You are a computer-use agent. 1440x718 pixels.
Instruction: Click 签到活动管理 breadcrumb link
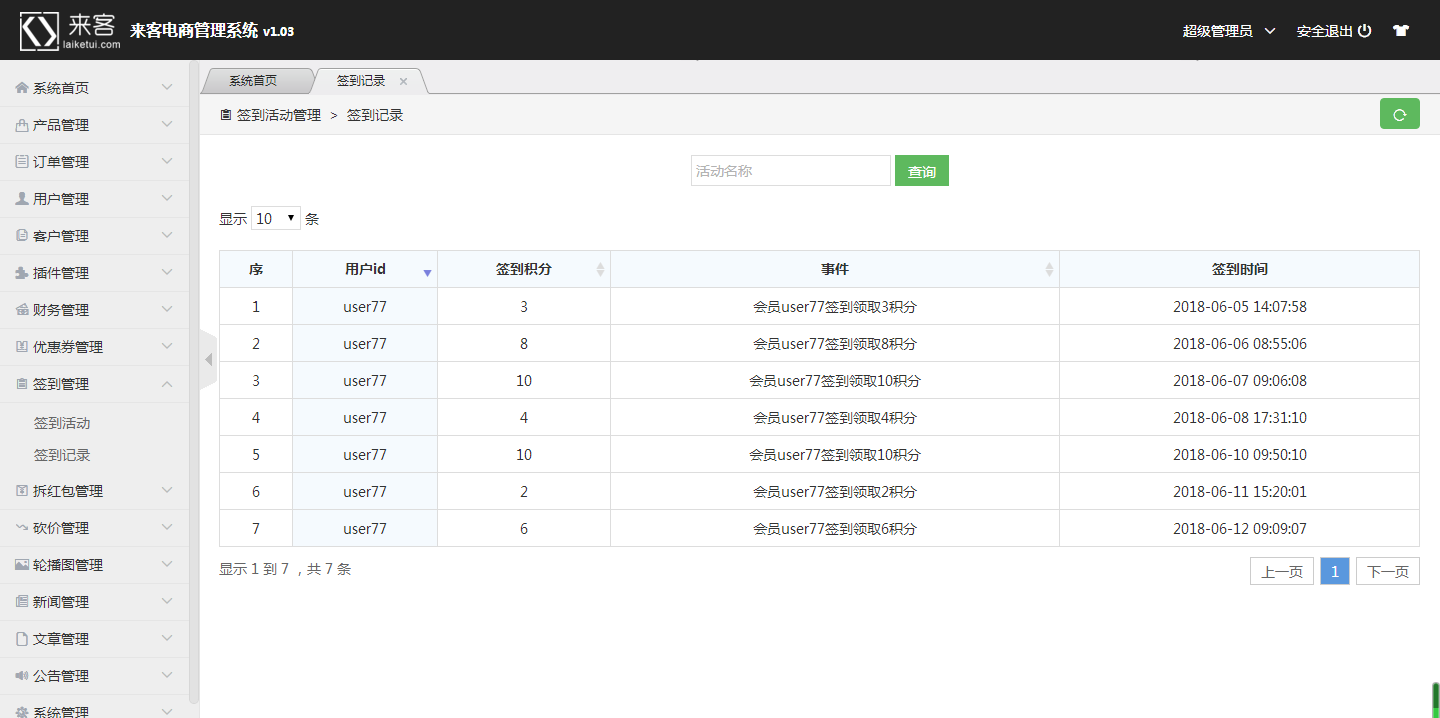pyautogui.click(x=279, y=115)
